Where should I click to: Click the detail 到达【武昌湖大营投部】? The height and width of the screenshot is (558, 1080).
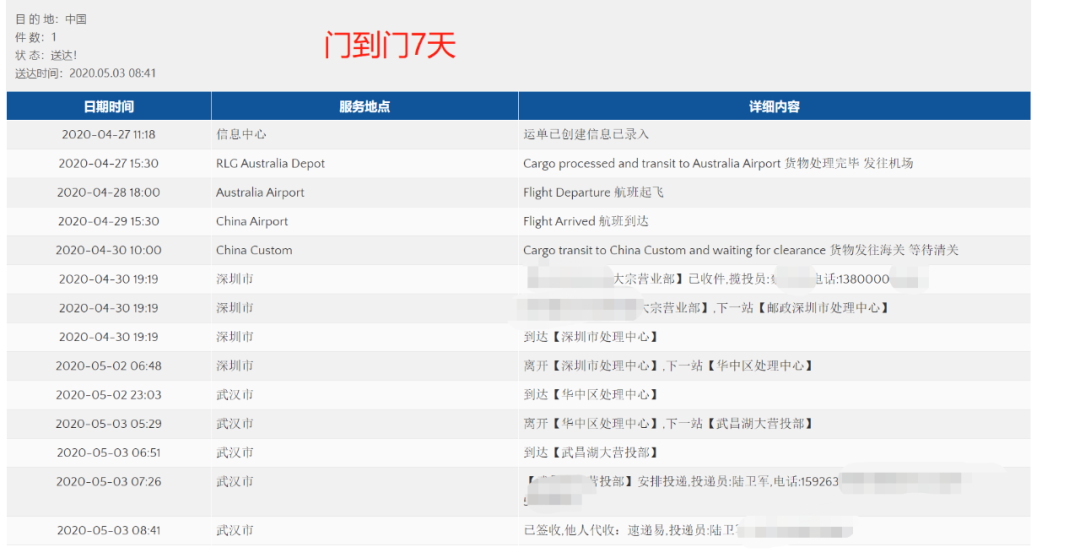(x=591, y=453)
